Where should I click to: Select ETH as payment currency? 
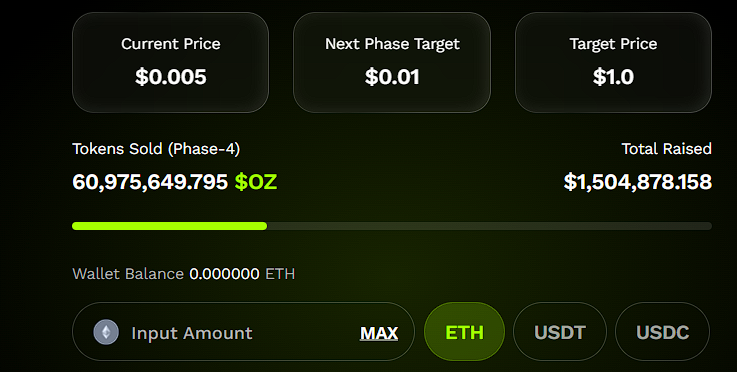point(464,332)
